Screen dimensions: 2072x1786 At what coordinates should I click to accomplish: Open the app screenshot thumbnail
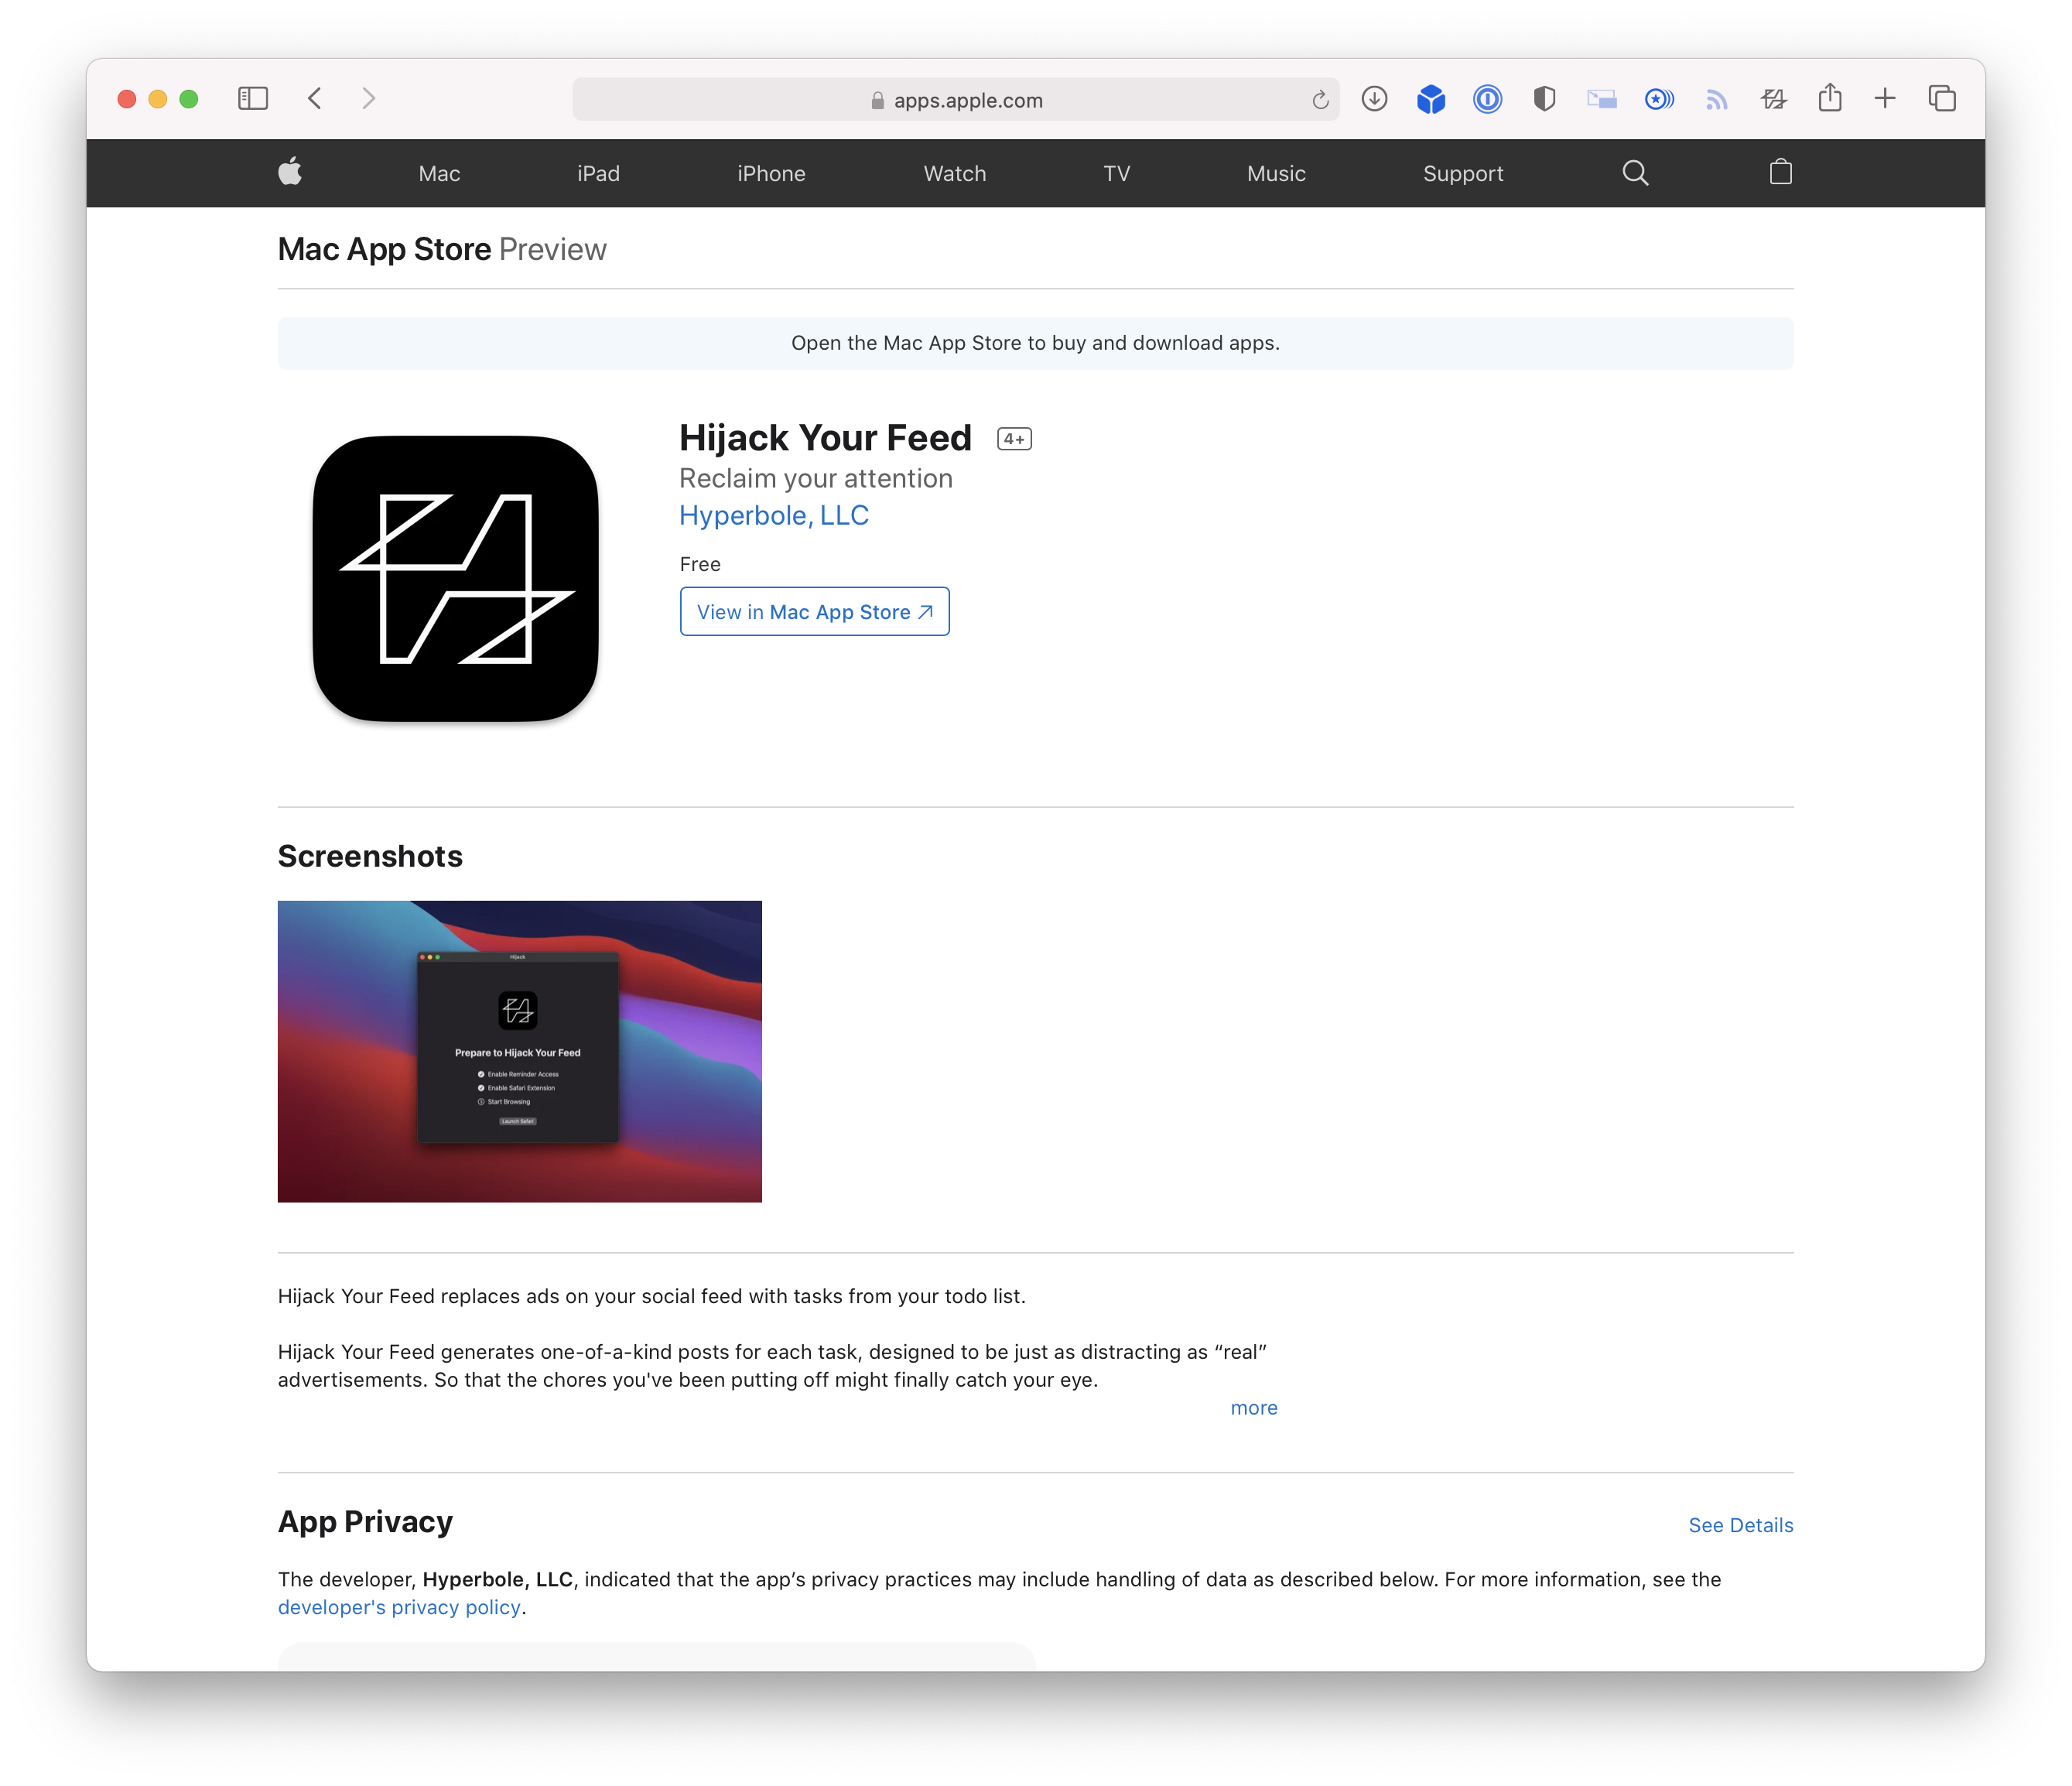519,1051
